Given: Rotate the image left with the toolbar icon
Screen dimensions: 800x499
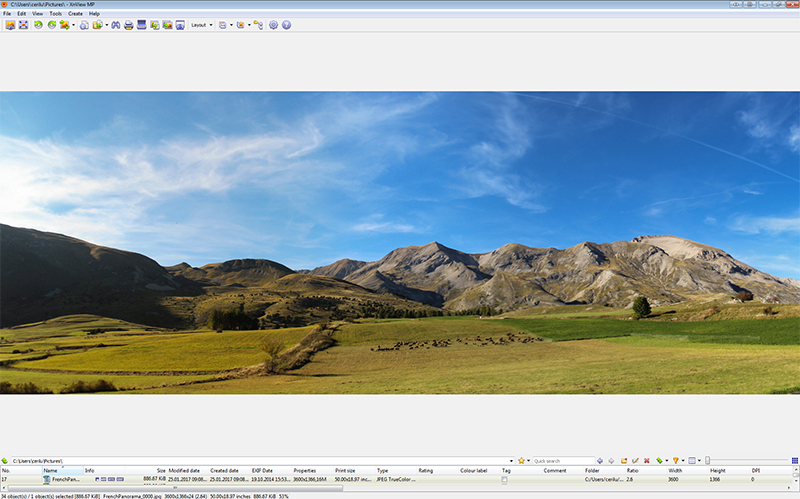Looking at the screenshot, I should point(37,24).
